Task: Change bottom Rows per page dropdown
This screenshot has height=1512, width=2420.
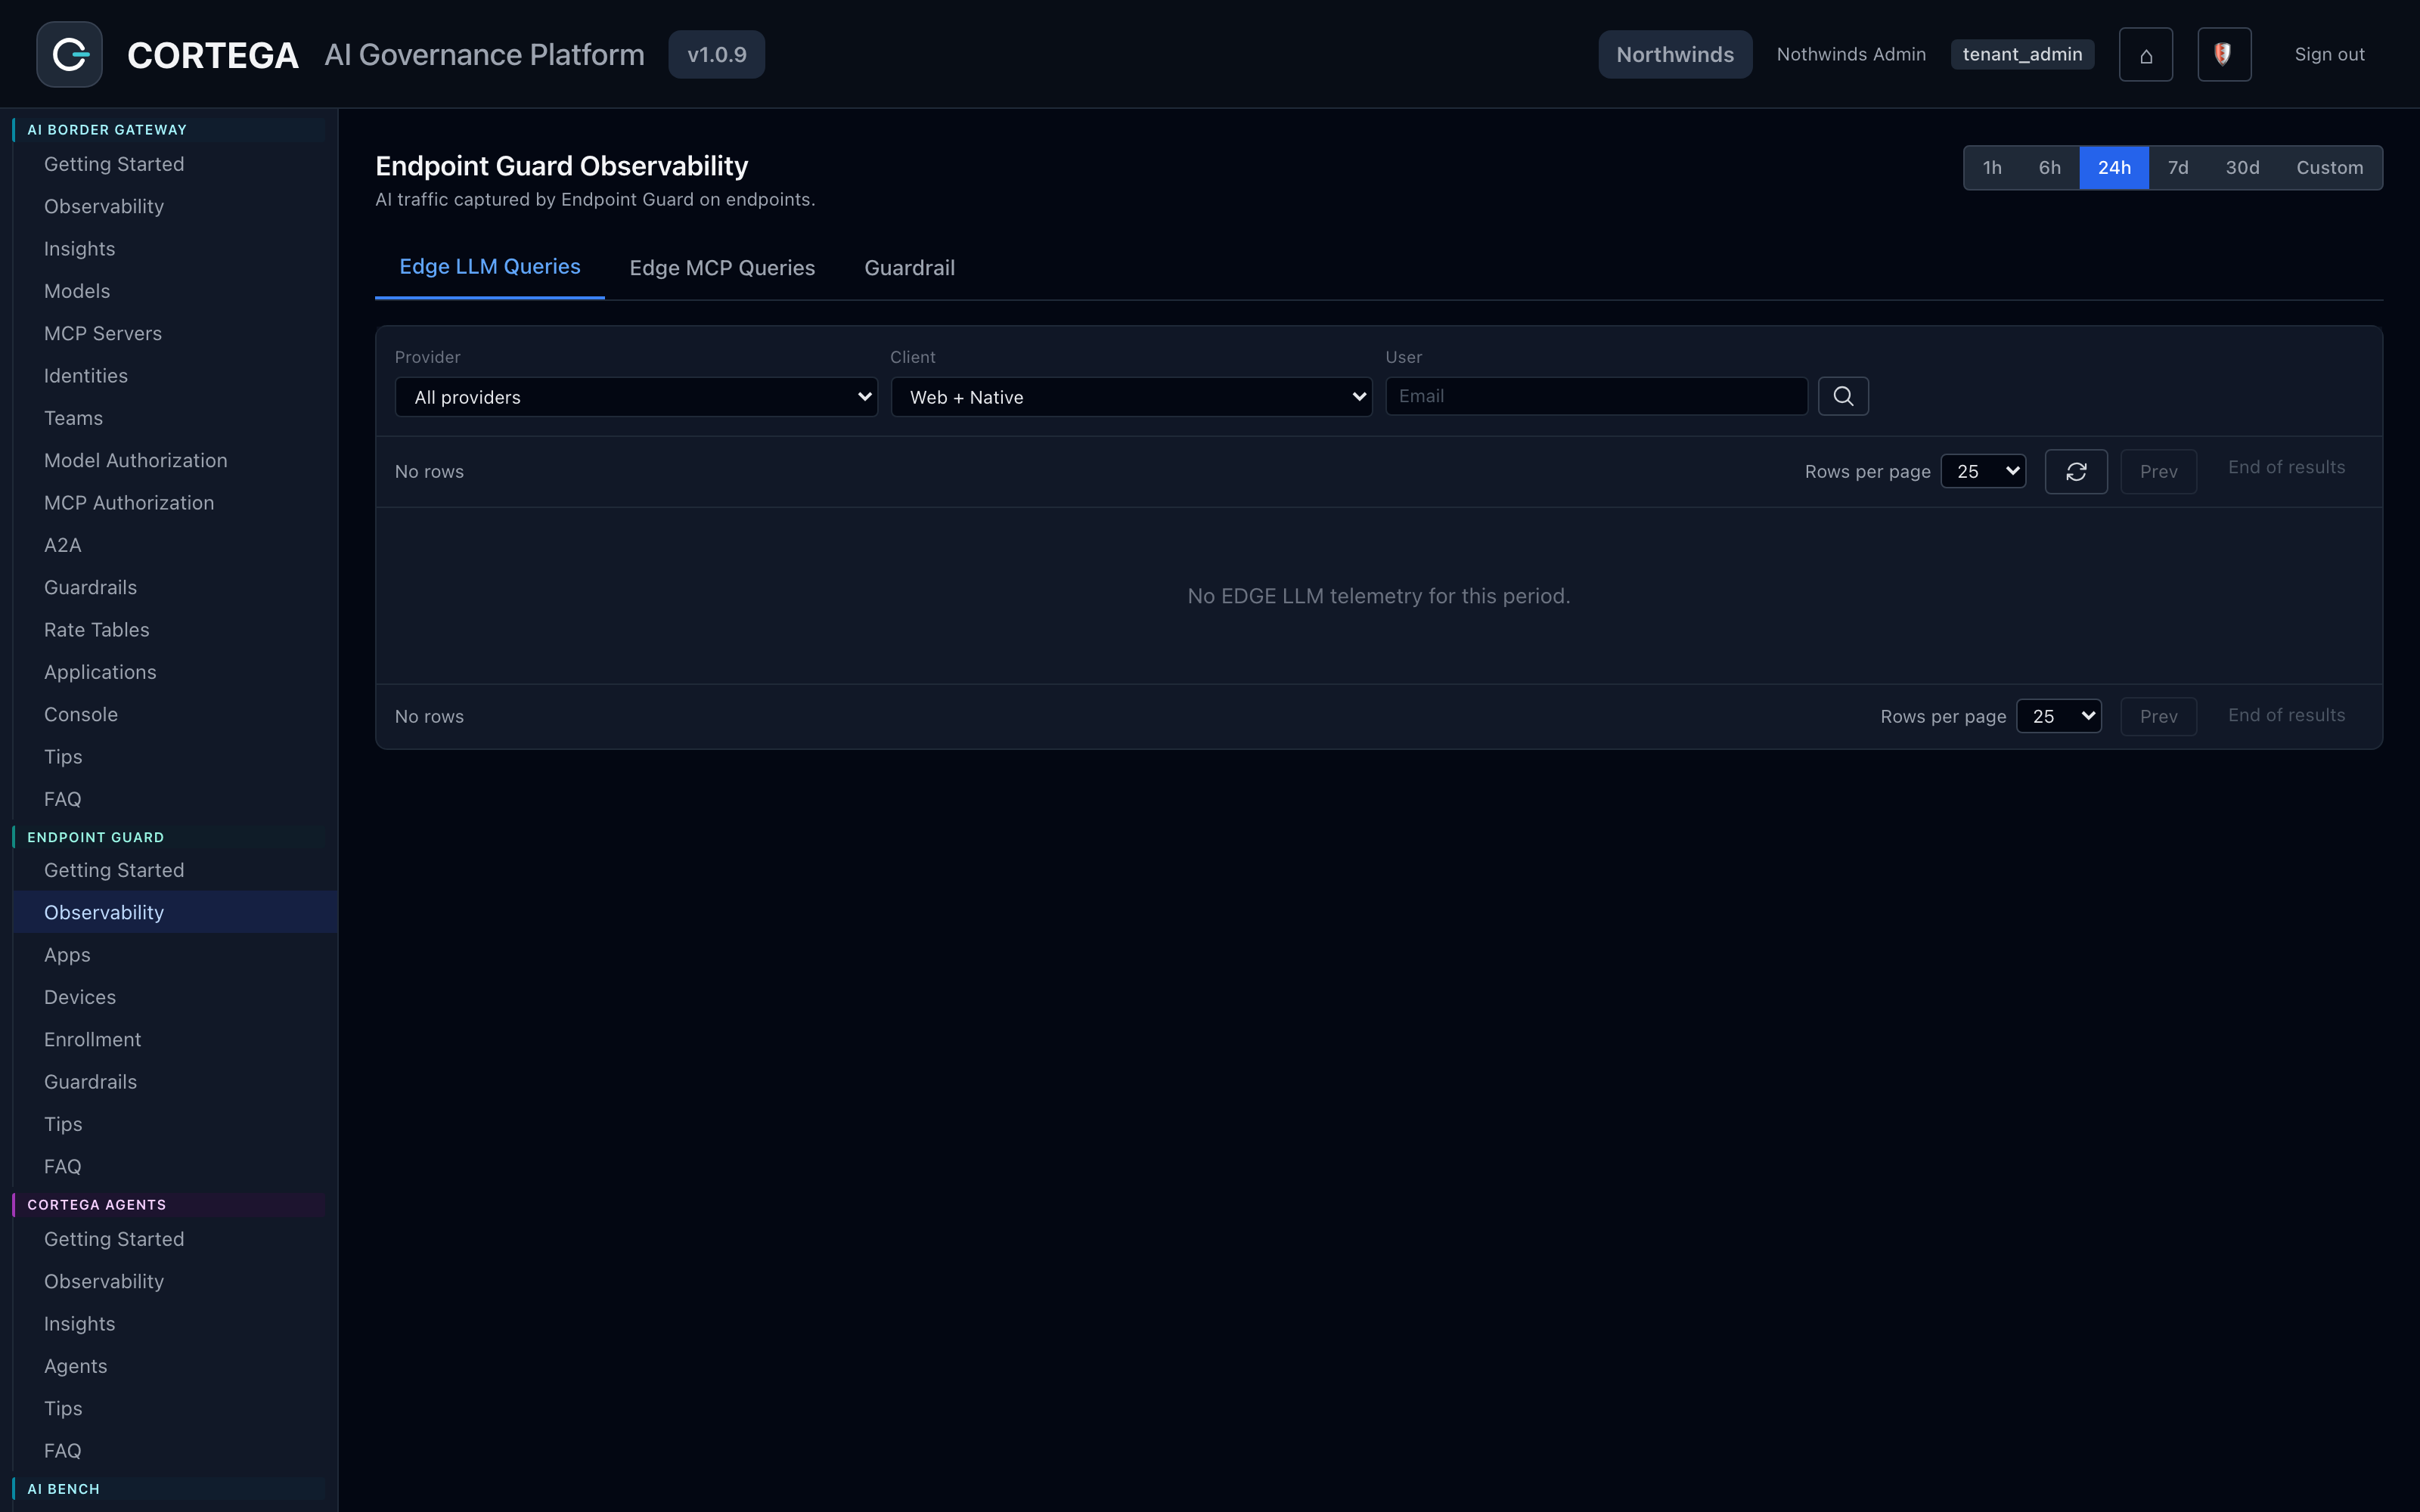Action: 2059,716
